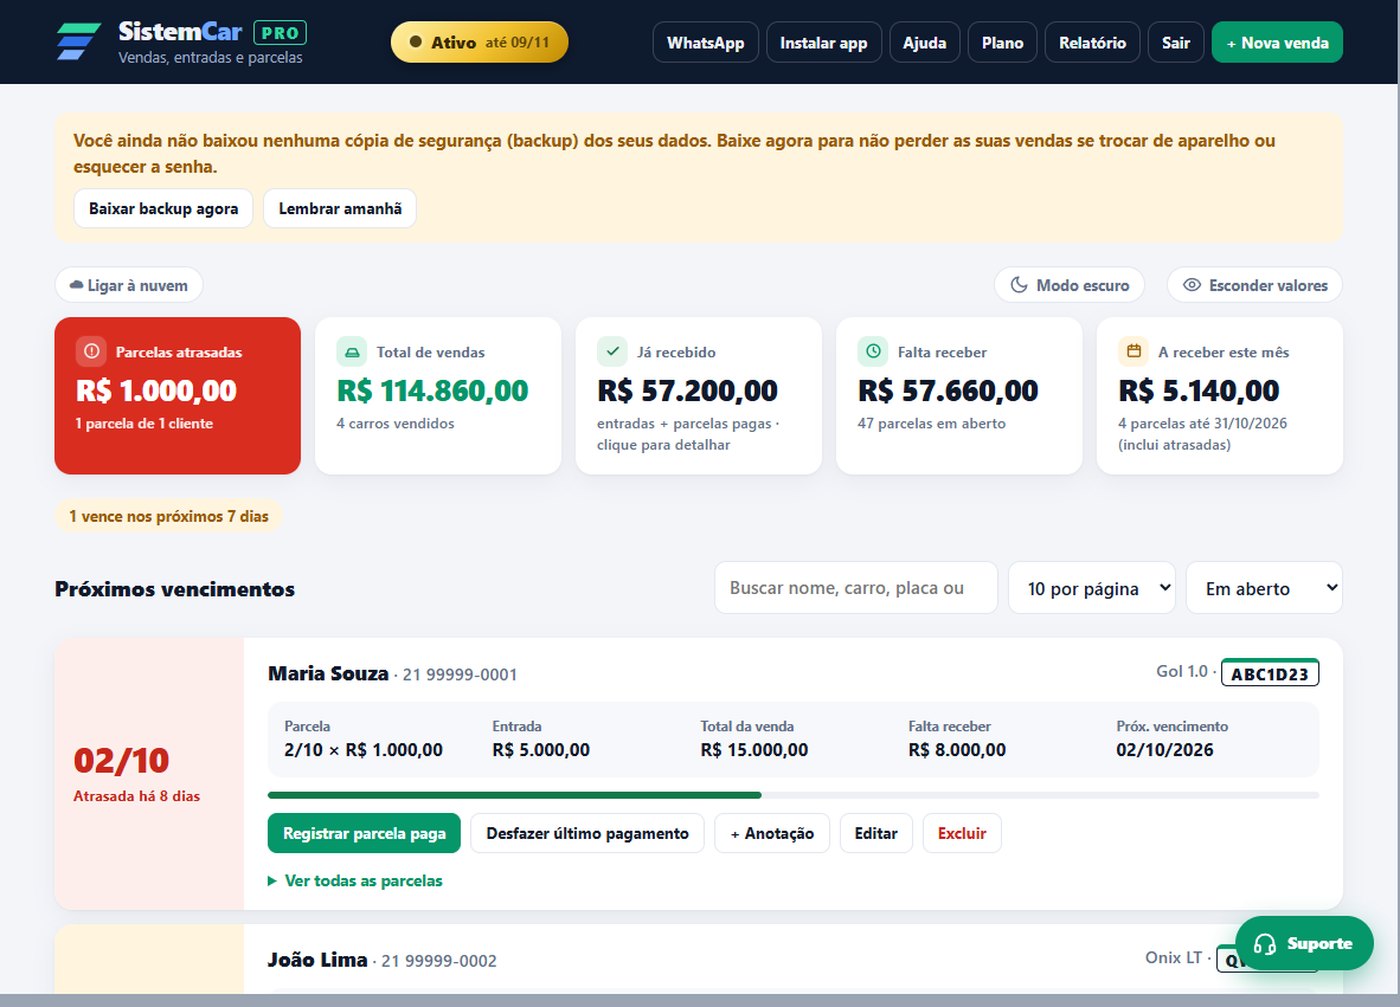Click the cloud icon in Ligar à nuvem
Viewport: 1400px width, 1007px height.
tap(76, 285)
